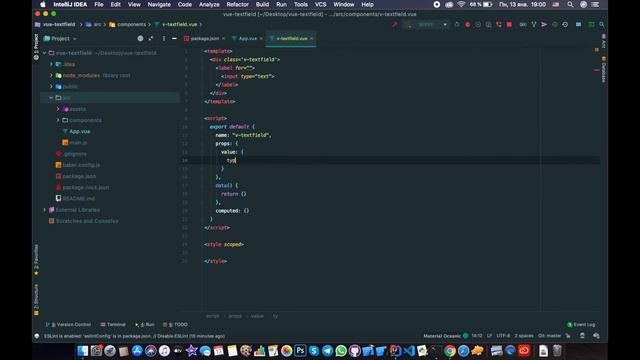The height and width of the screenshot is (360, 640).
Task: Click the Spotlight search icon in menu bar
Action: pos(570,4)
